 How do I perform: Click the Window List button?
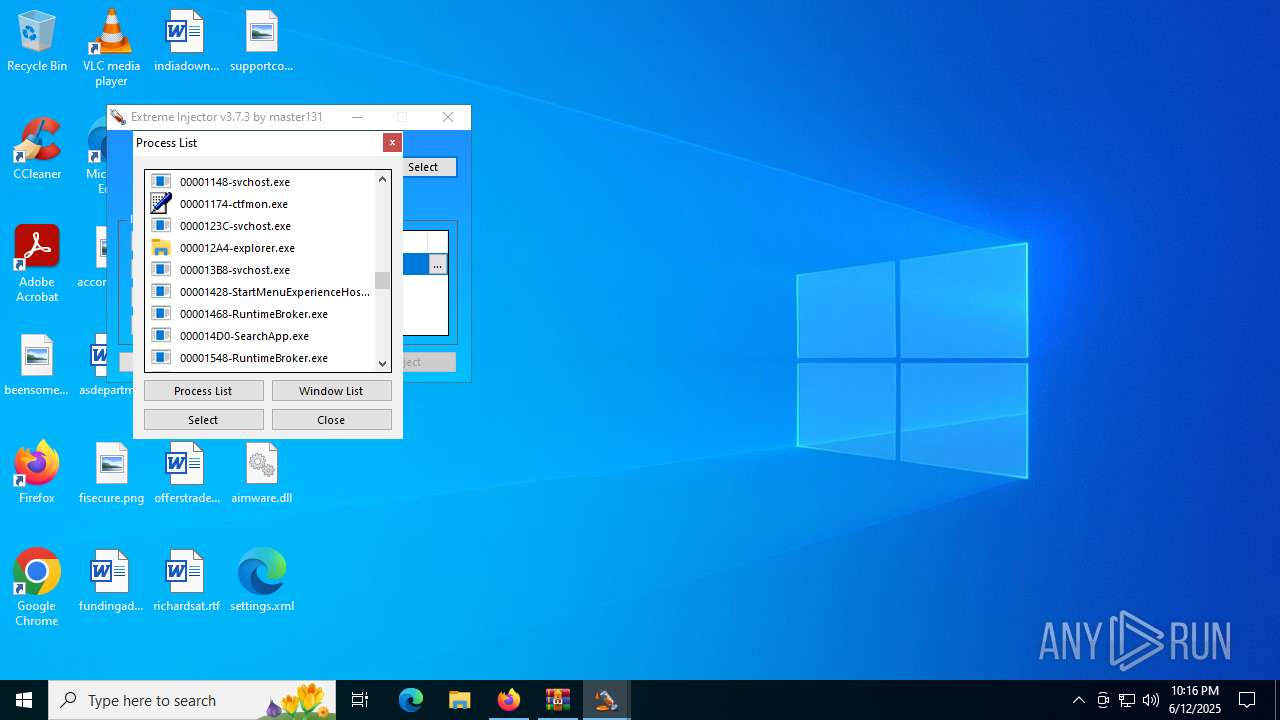[331, 391]
